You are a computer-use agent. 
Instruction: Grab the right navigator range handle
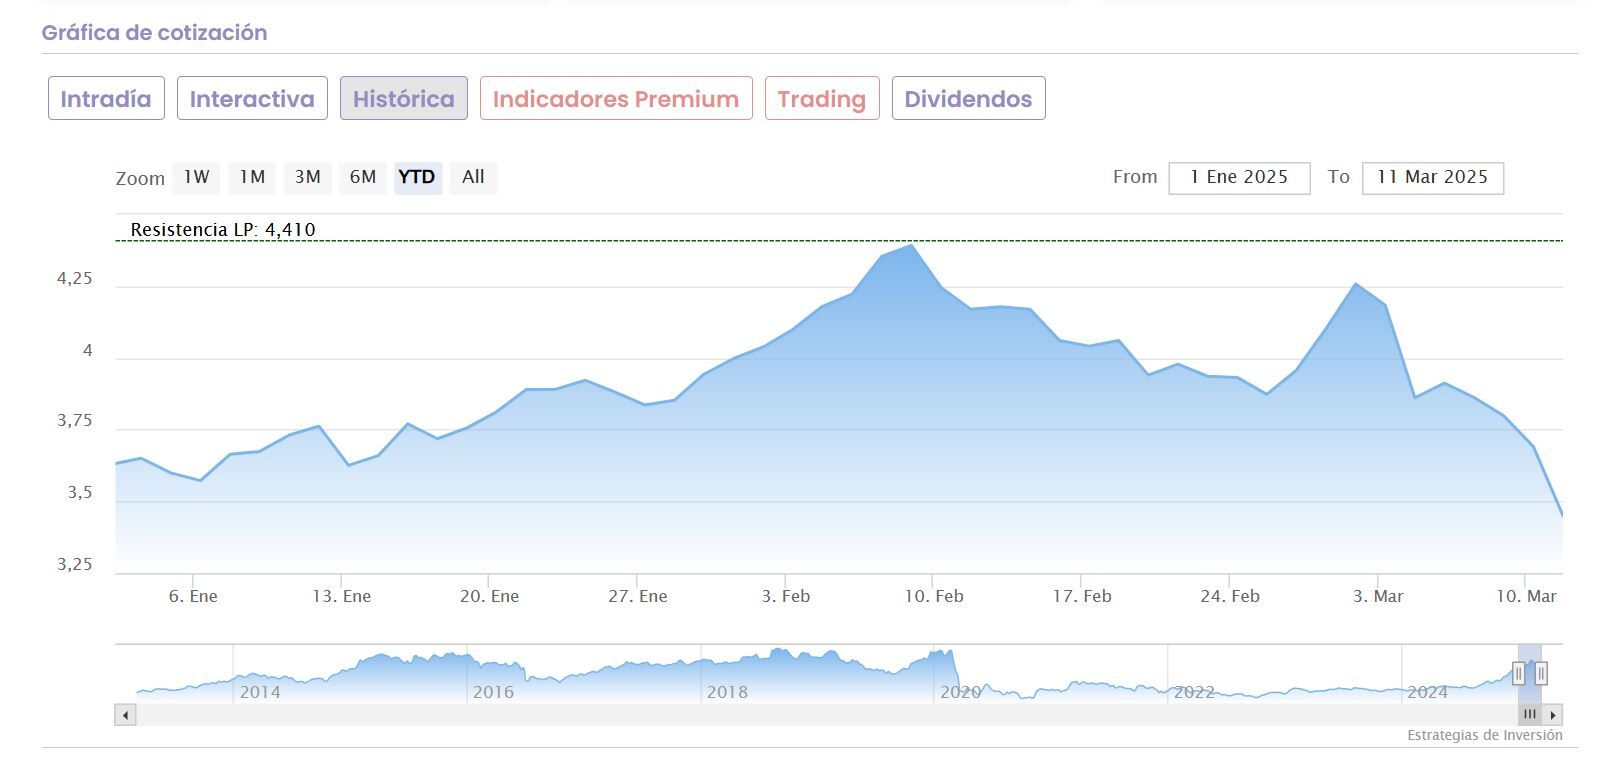pyautogui.click(x=1541, y=673)
